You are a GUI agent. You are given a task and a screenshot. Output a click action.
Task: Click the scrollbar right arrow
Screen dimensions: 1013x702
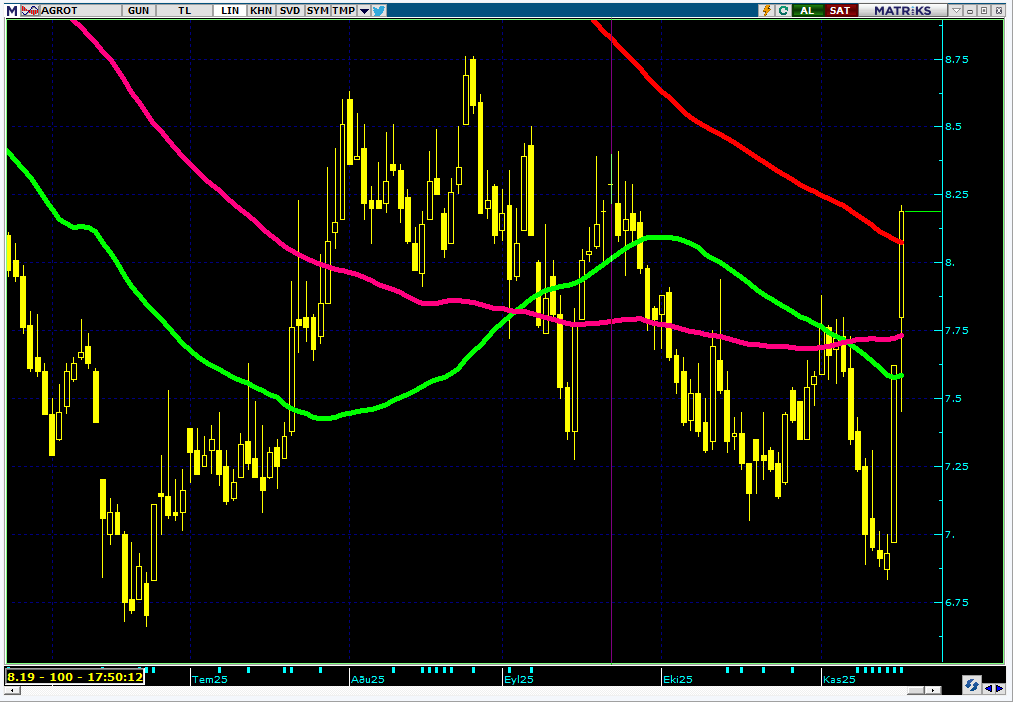click(933, 690)
